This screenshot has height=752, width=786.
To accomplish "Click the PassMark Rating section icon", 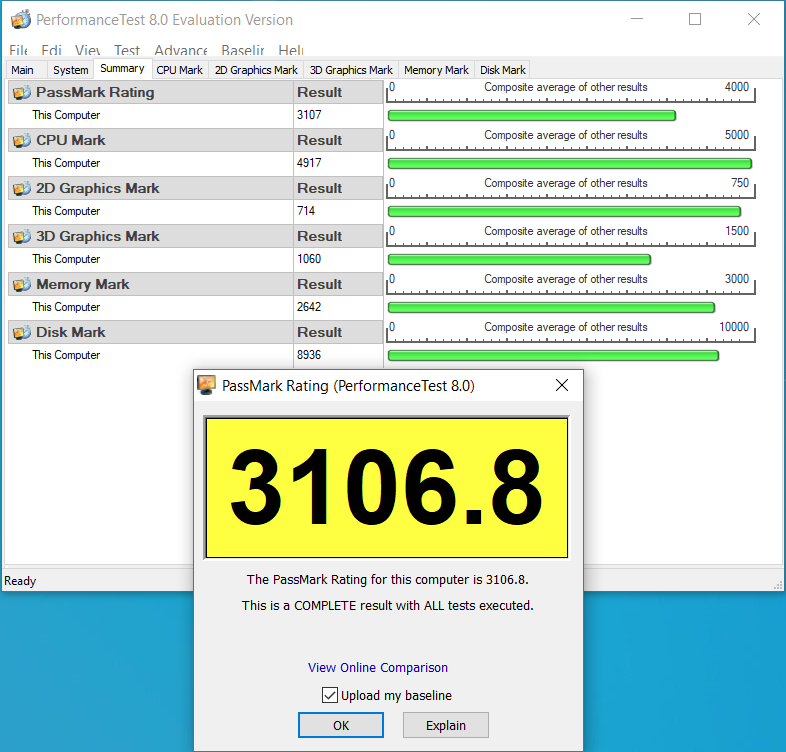I will 22,93.
